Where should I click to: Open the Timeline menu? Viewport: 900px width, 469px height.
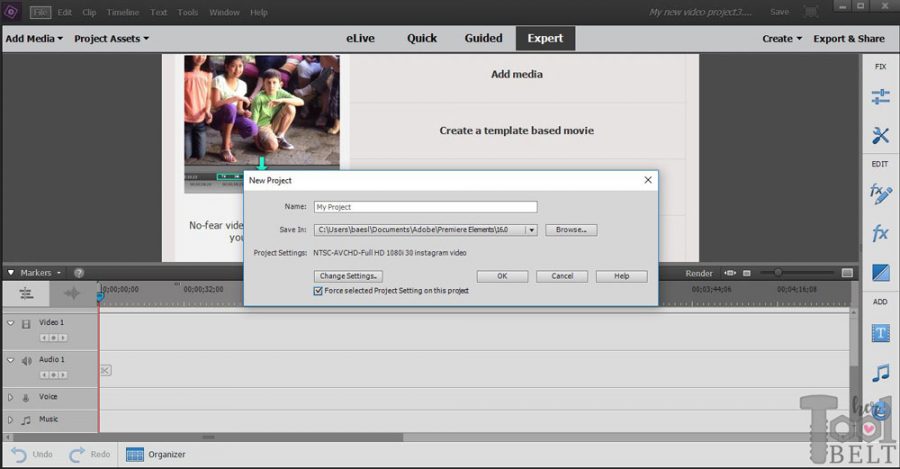coord(123,12)
